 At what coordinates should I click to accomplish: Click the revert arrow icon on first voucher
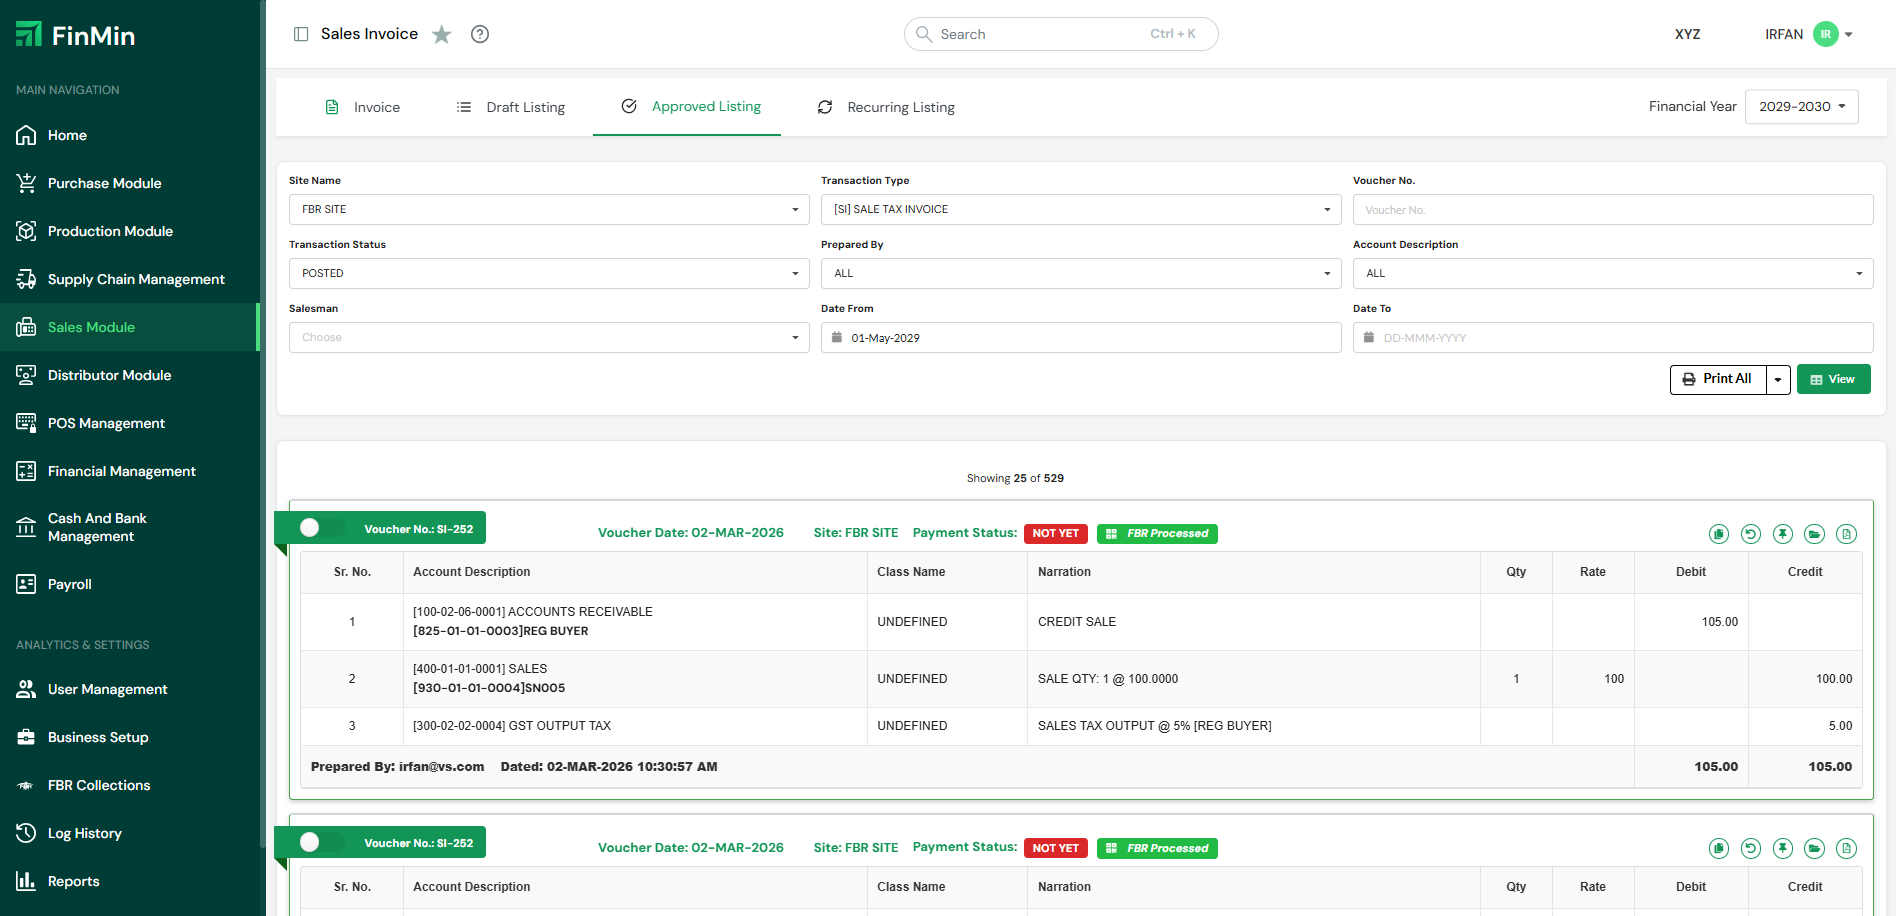point(1750,534)
